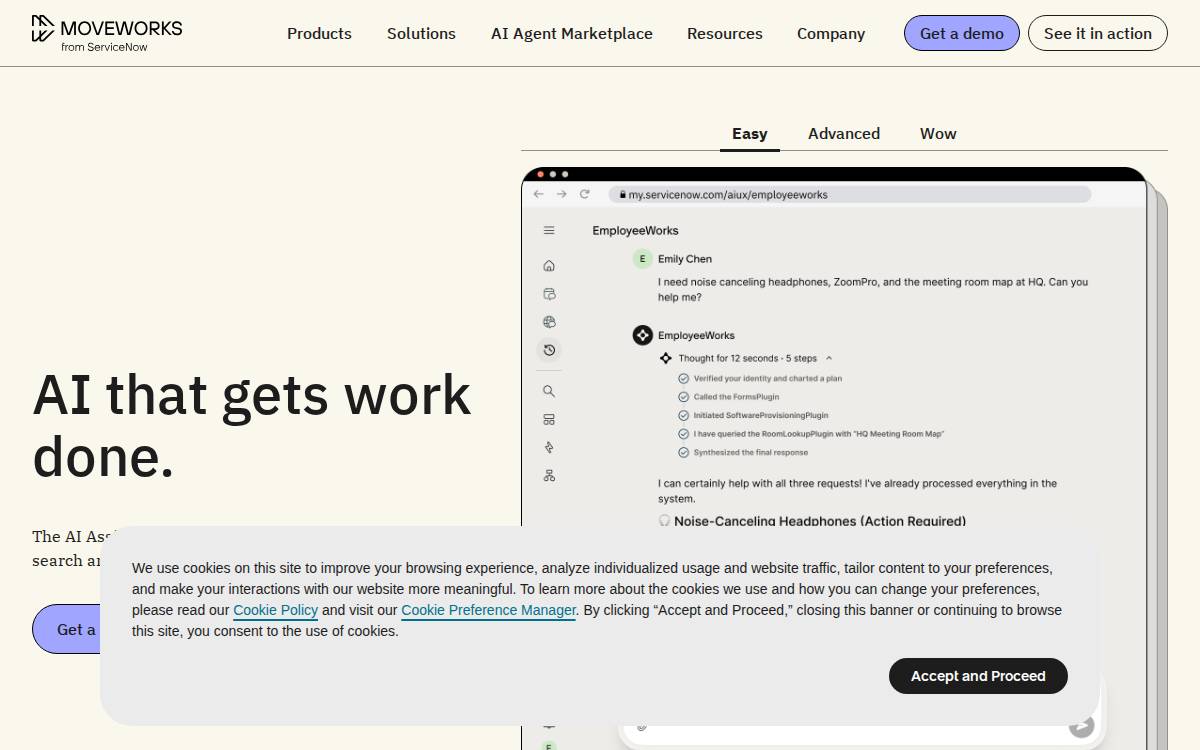The image size is (1200, 750).
Task: Click the Emily Chen name label
Action: 685,259
